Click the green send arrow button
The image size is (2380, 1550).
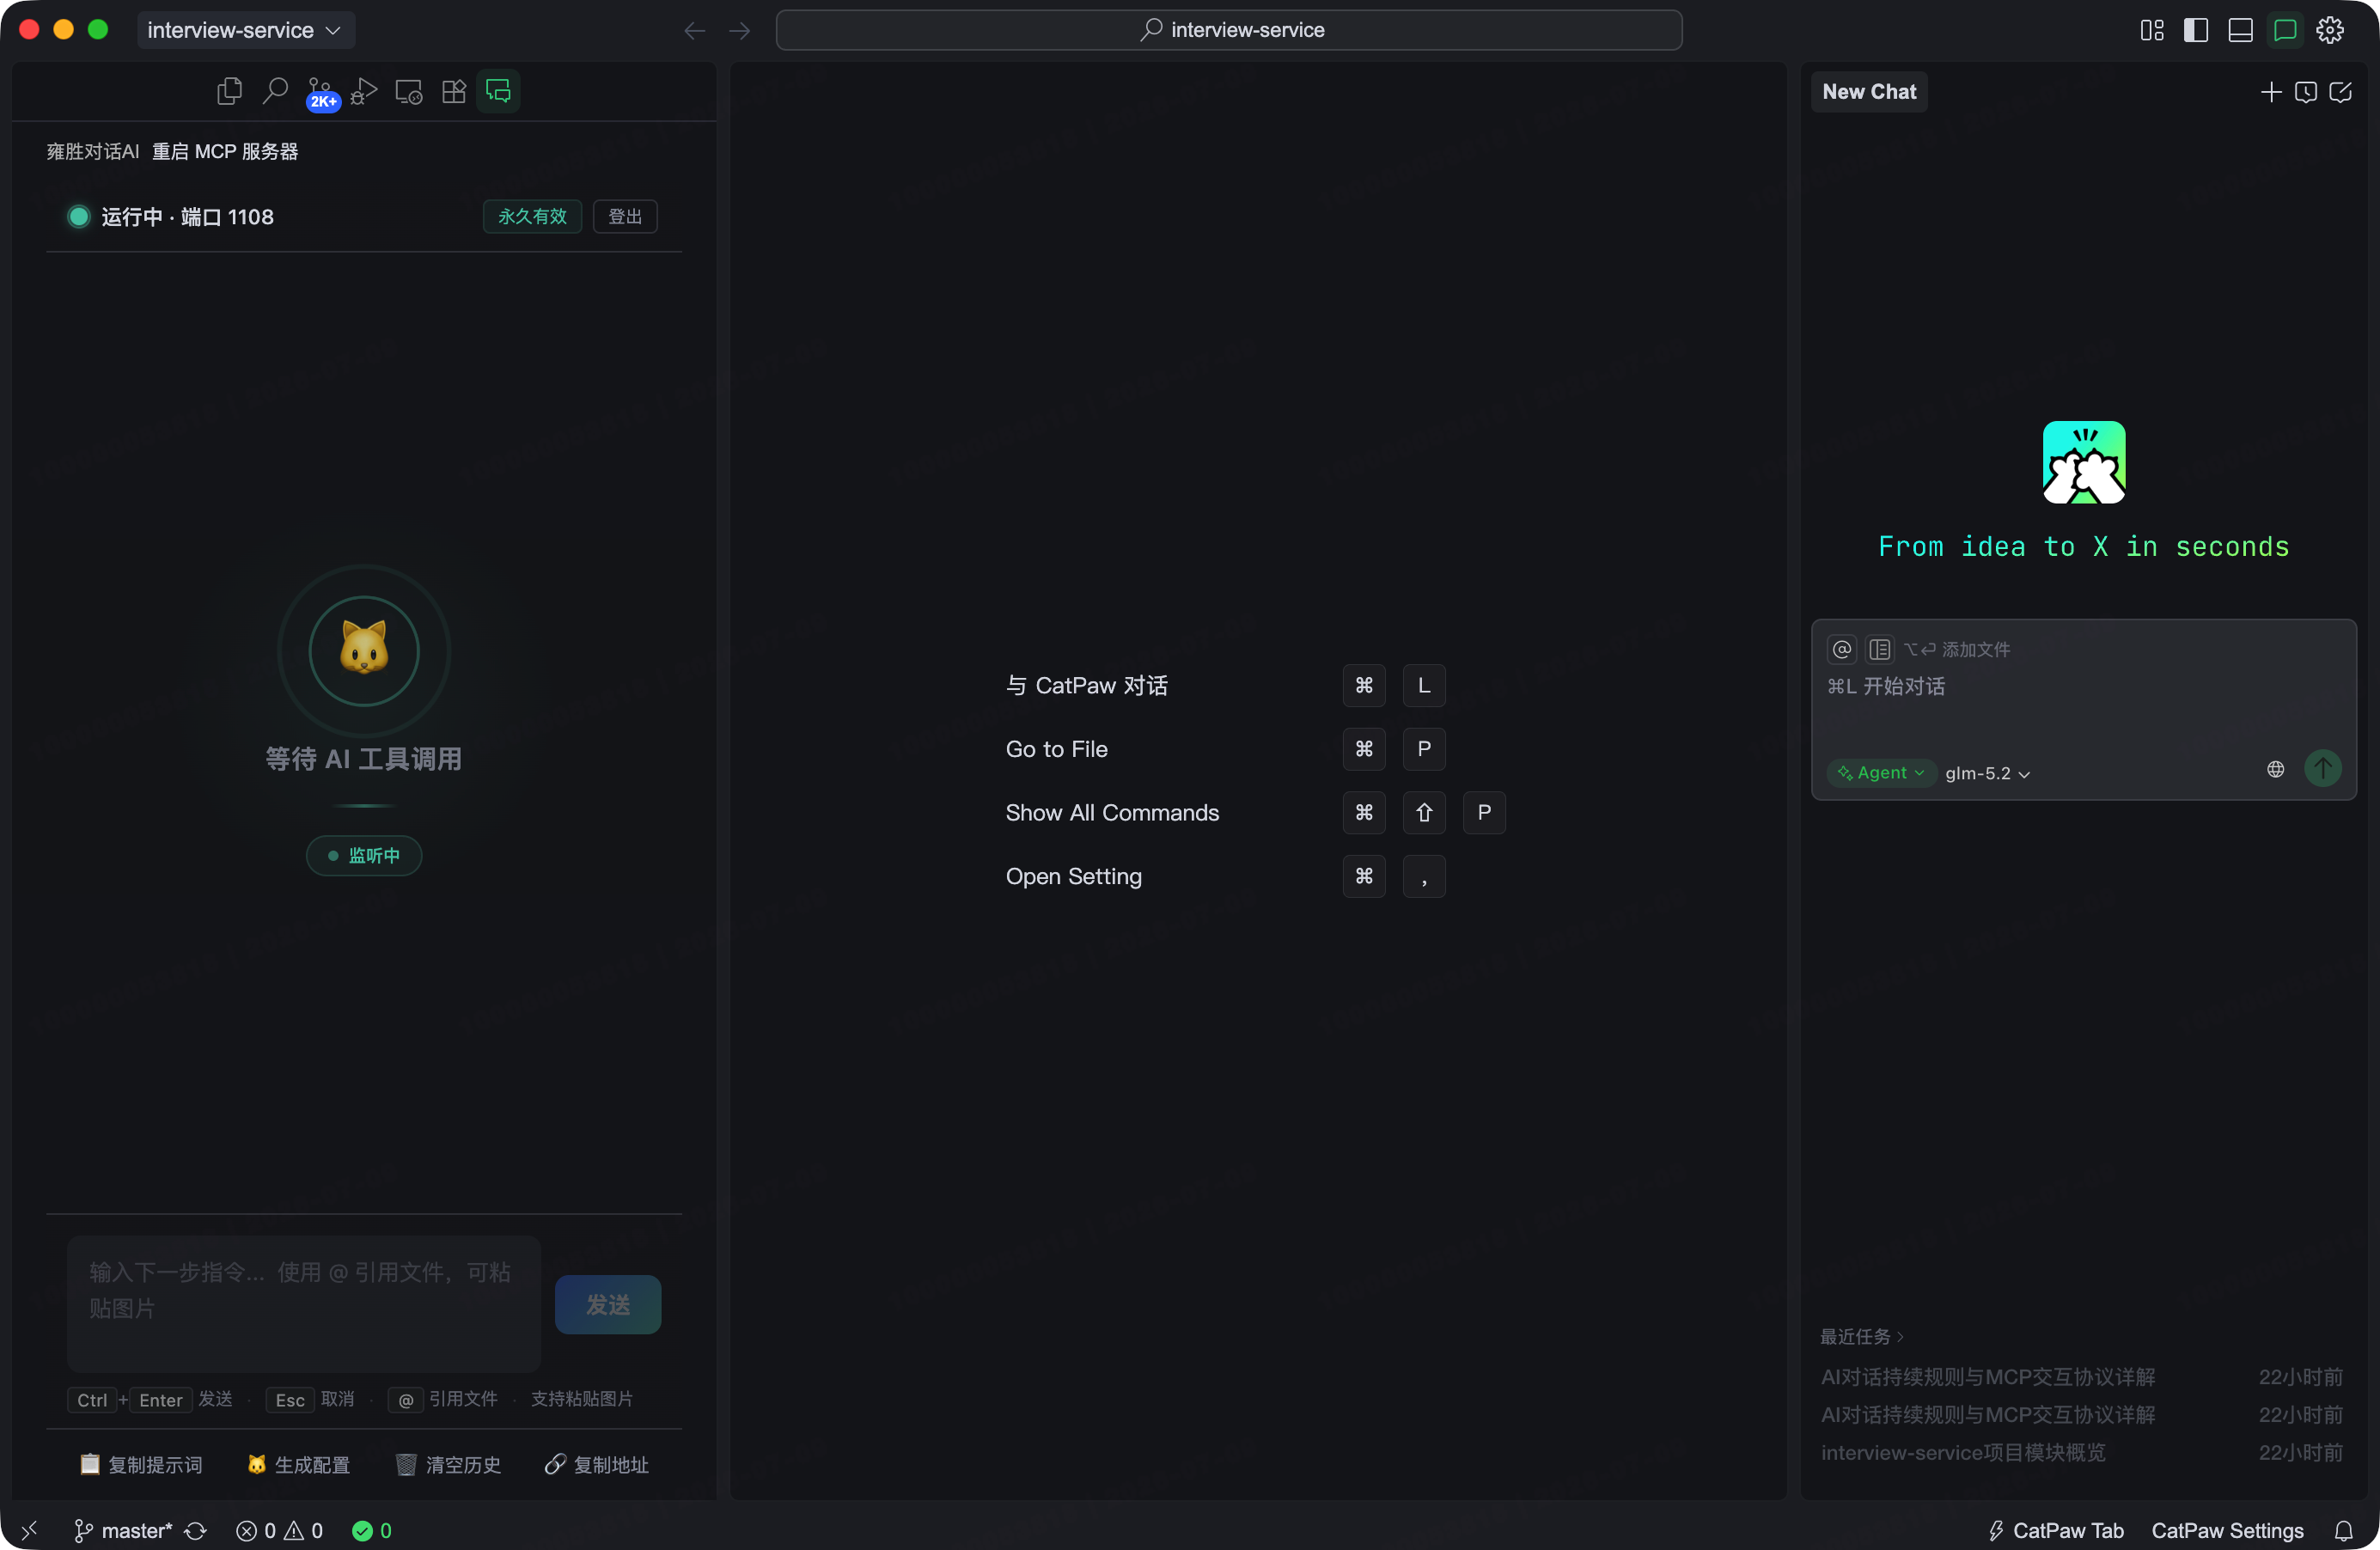coord(2323,769)
